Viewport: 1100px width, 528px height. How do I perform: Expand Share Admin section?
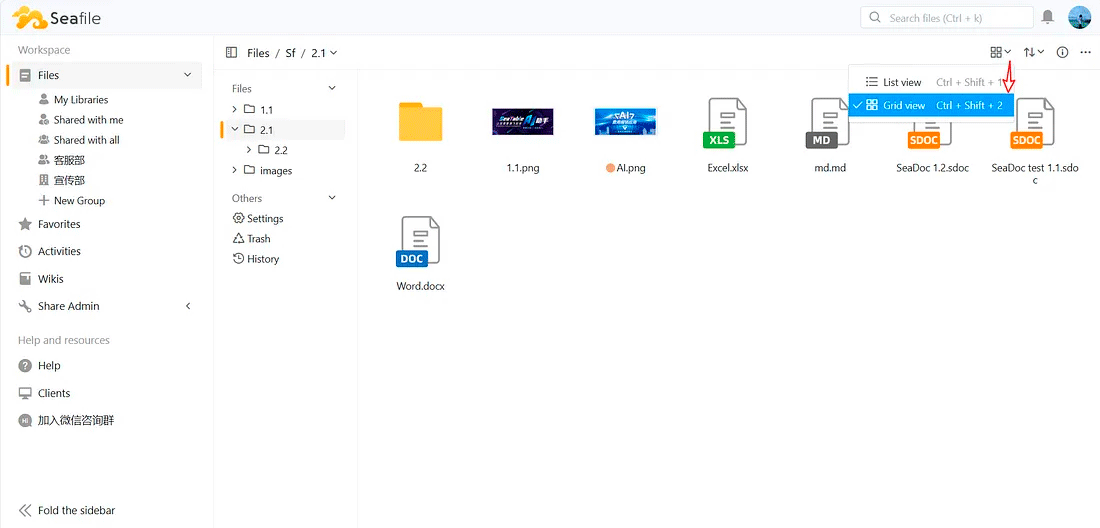click(187, 306)
